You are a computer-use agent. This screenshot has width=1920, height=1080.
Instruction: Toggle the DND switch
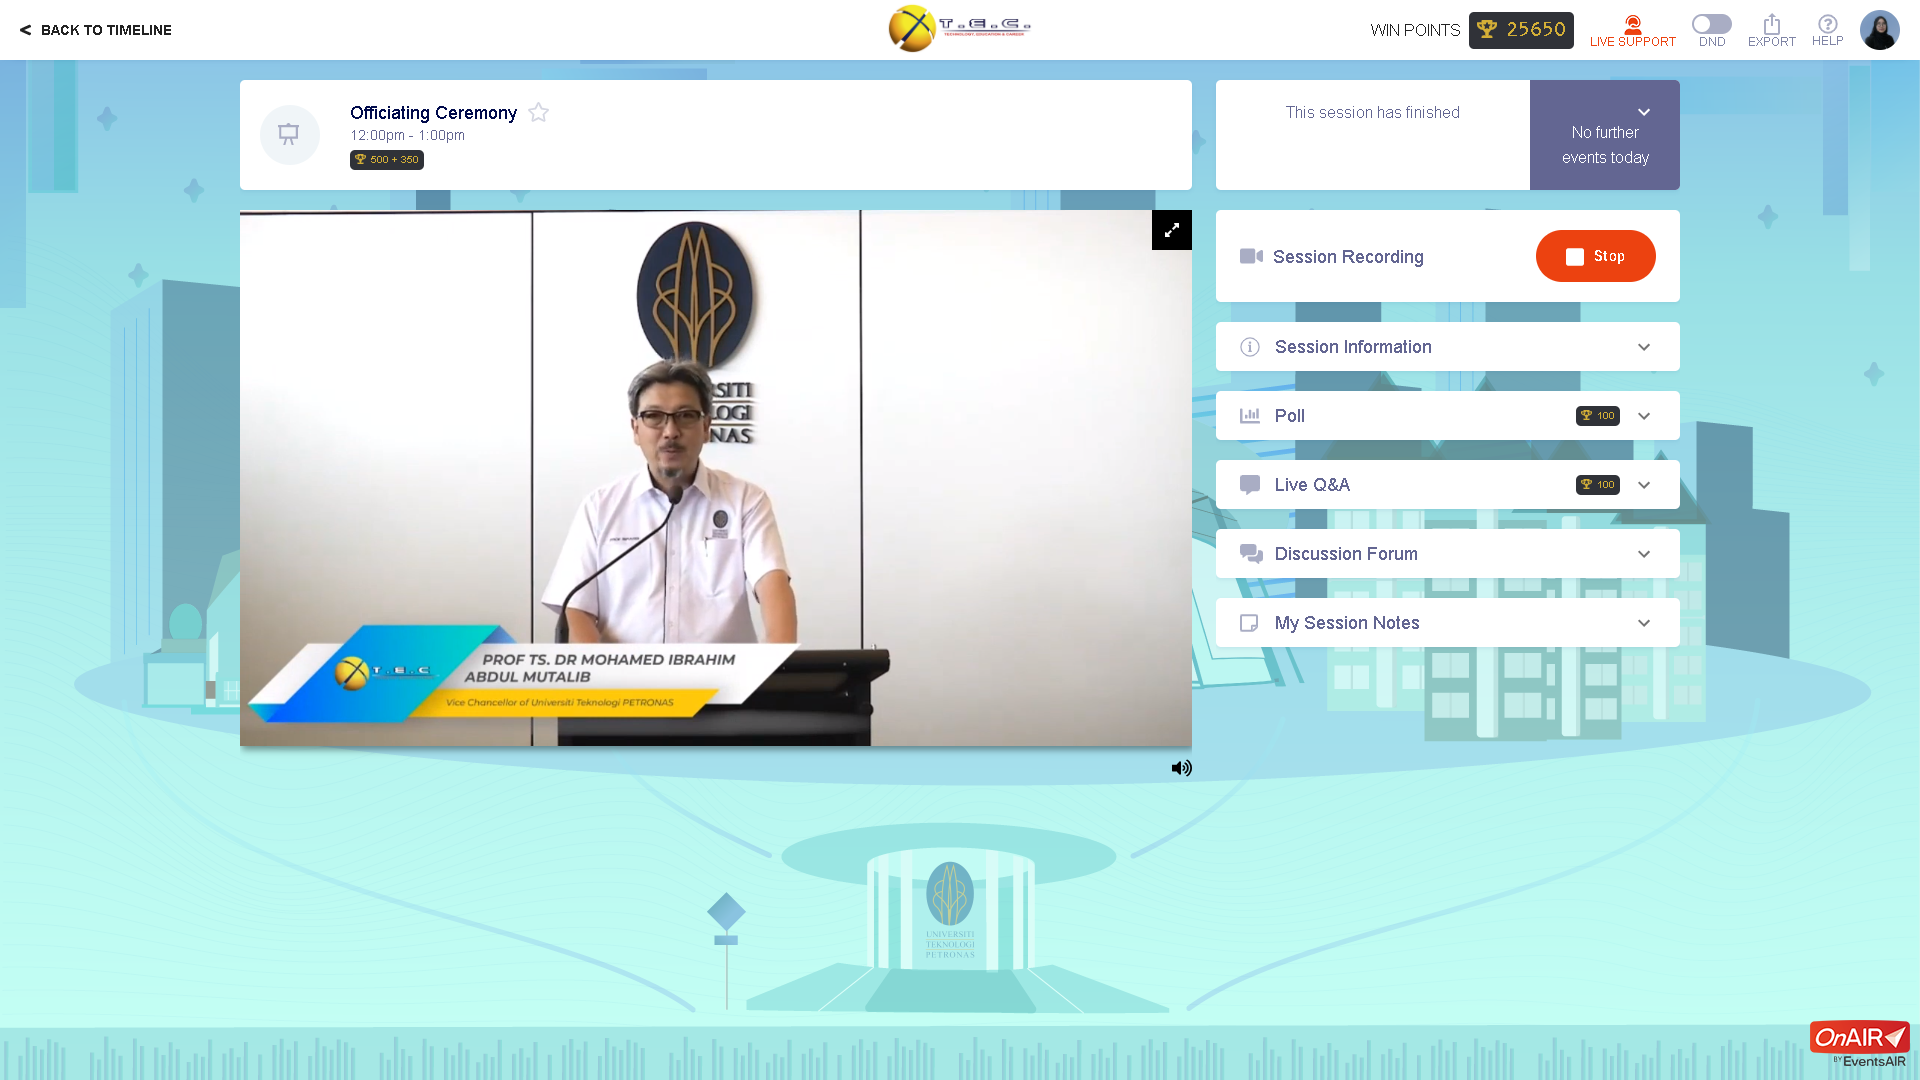pos(1711,24)
